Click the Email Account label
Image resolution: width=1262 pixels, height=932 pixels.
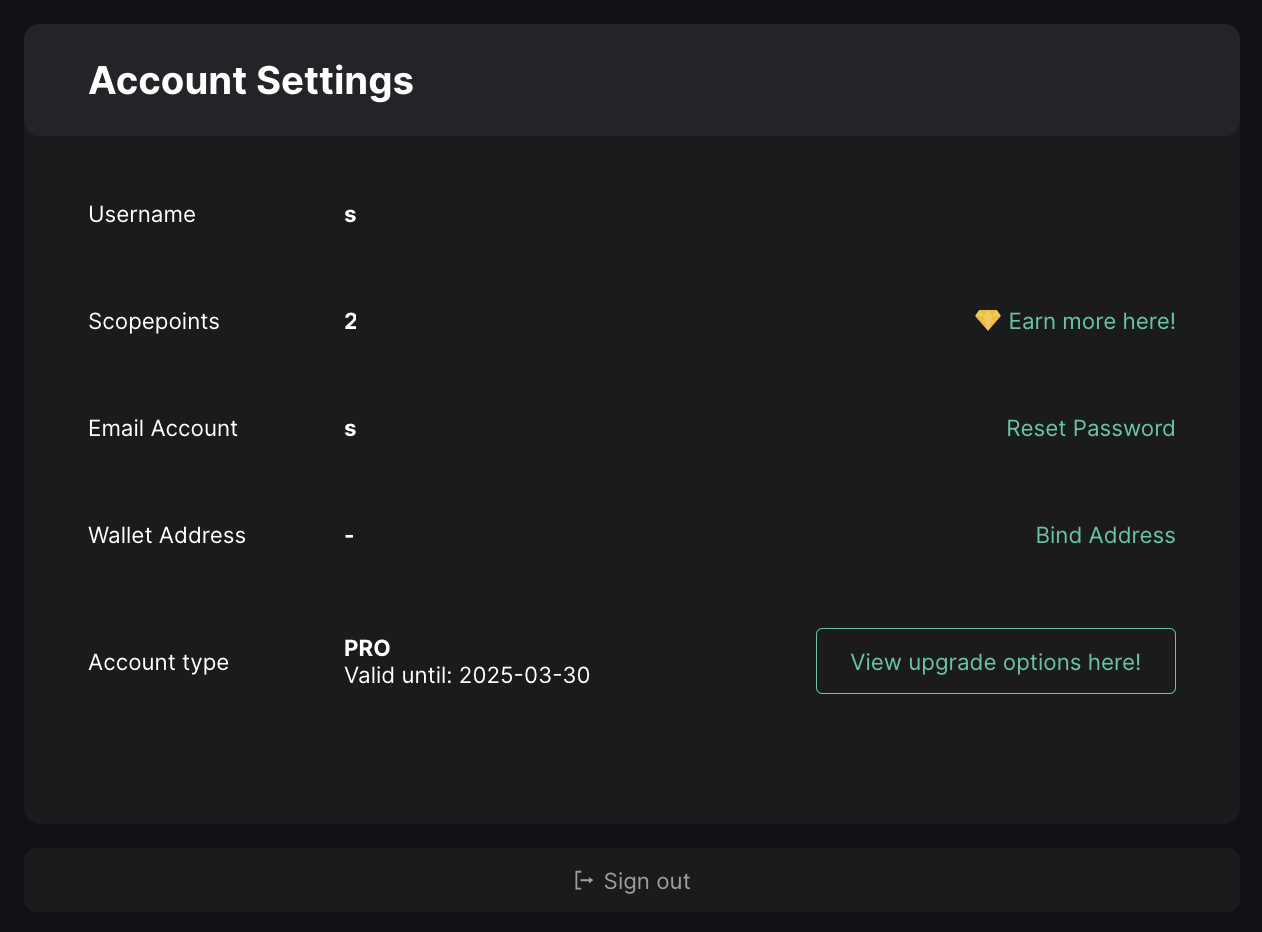163,428
